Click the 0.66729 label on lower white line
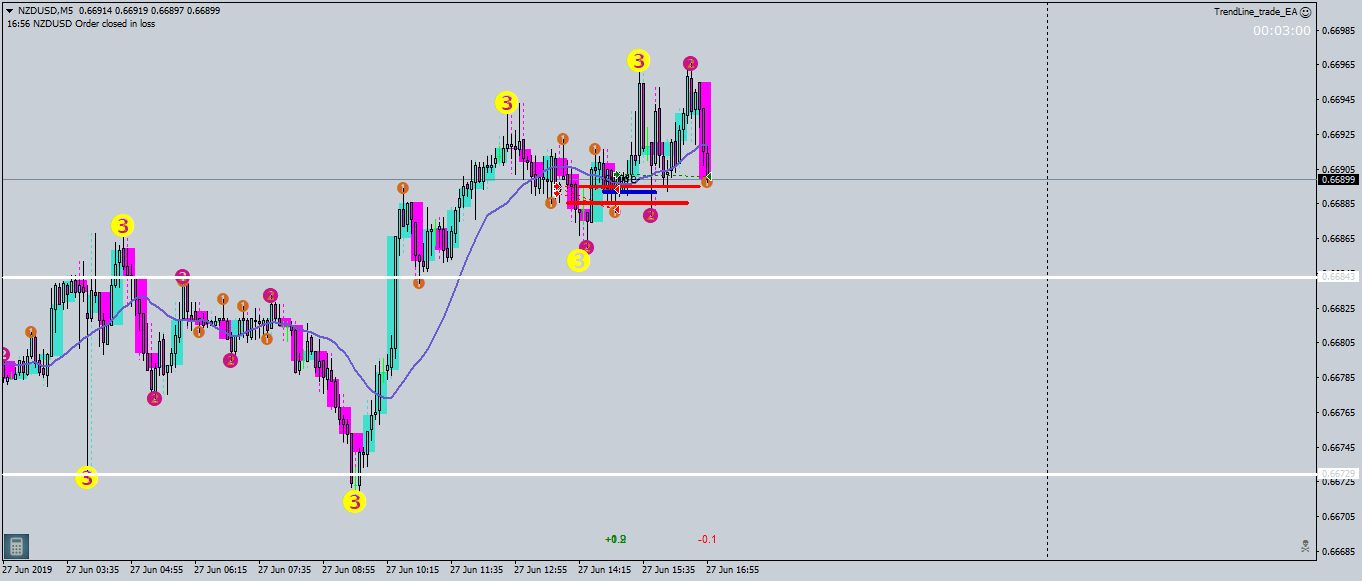This screenshot has height=581, width=1362. (1338, 473)
